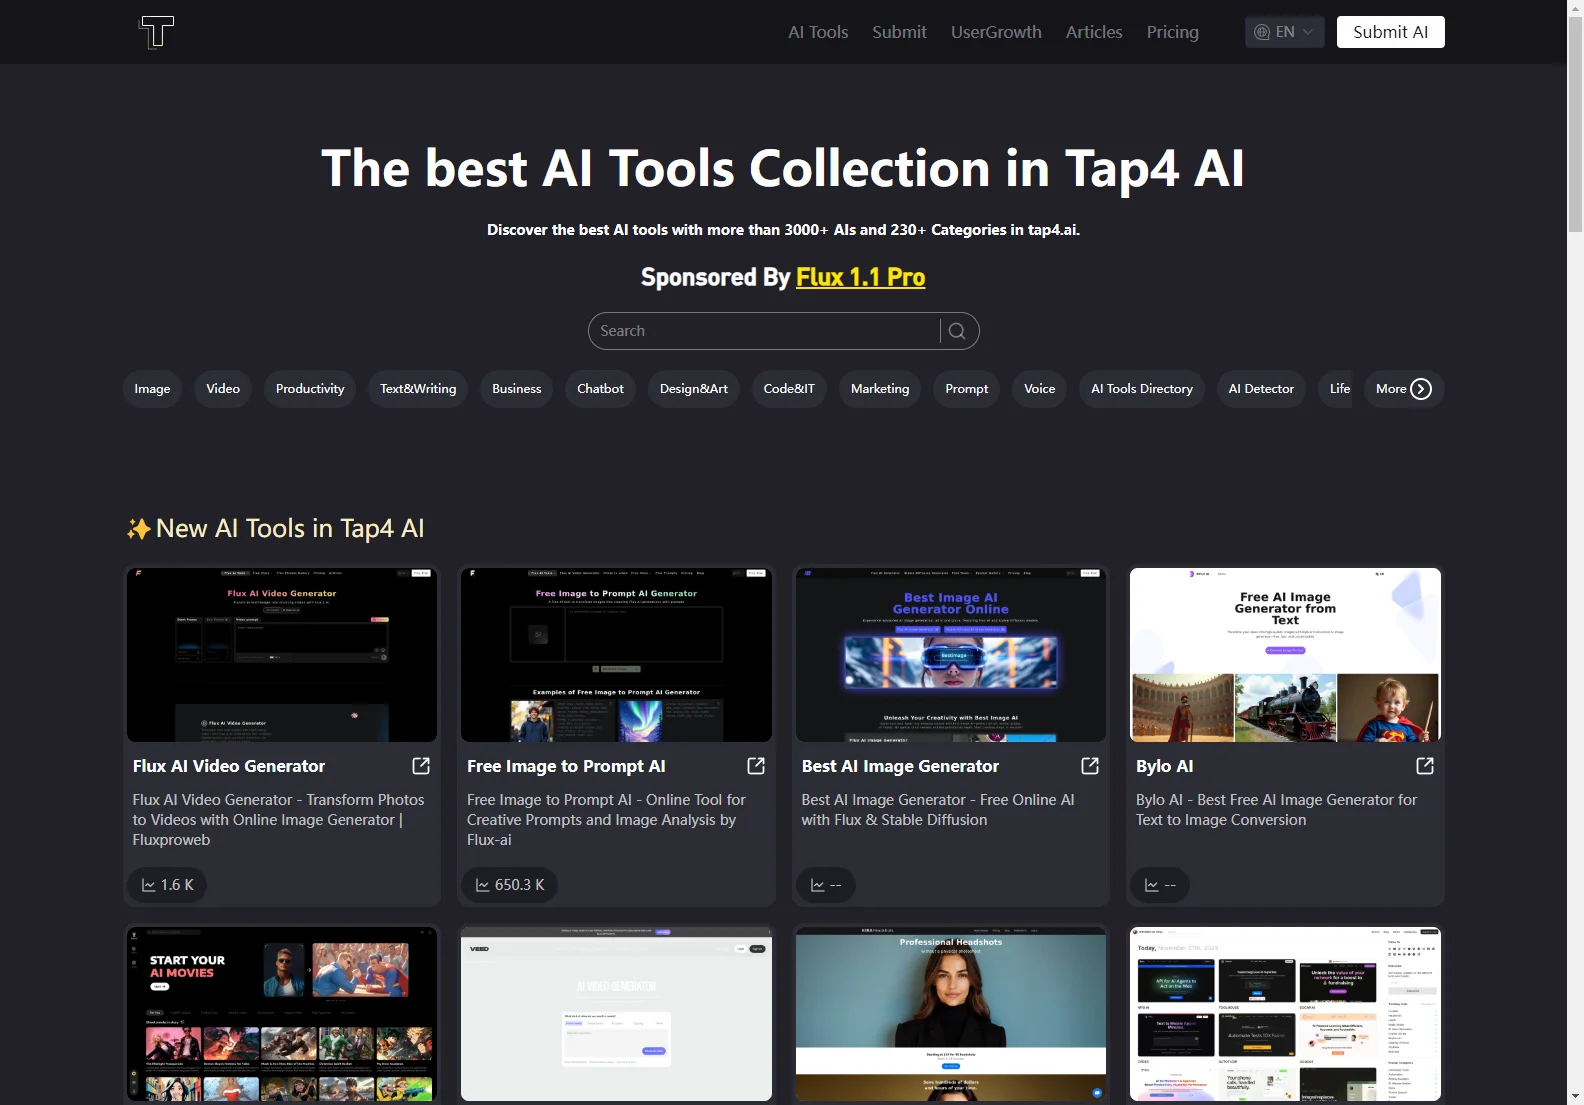Click the Bylo AI description text
The width and height of the screenshot is (1584, 1105).
tap(1276, 810)
